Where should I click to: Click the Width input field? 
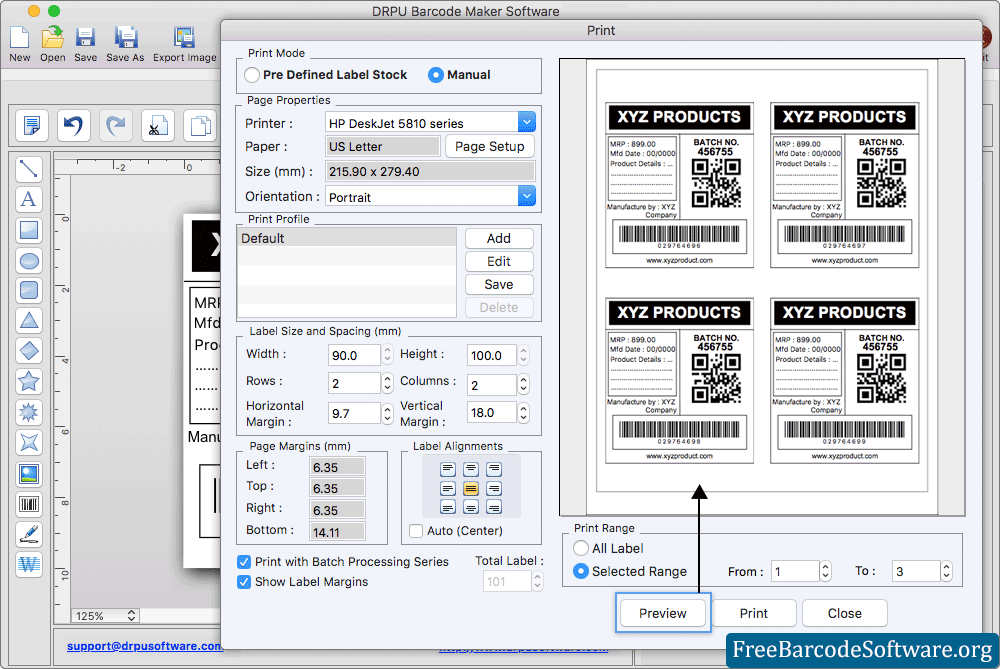tap(354, 355)
